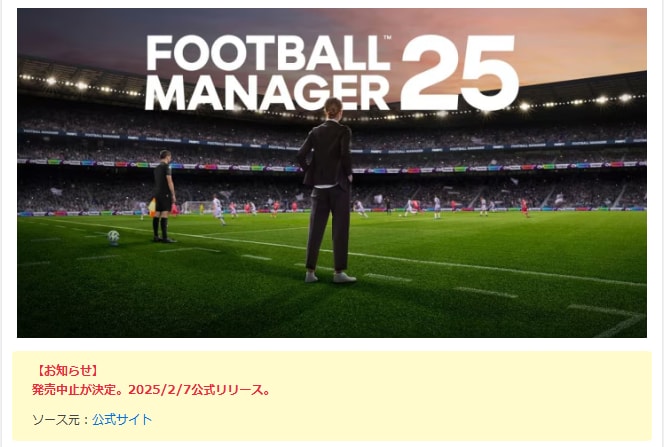Click the assistant referee on the touchline
This screenshot has width=664, height=447.
164,196
